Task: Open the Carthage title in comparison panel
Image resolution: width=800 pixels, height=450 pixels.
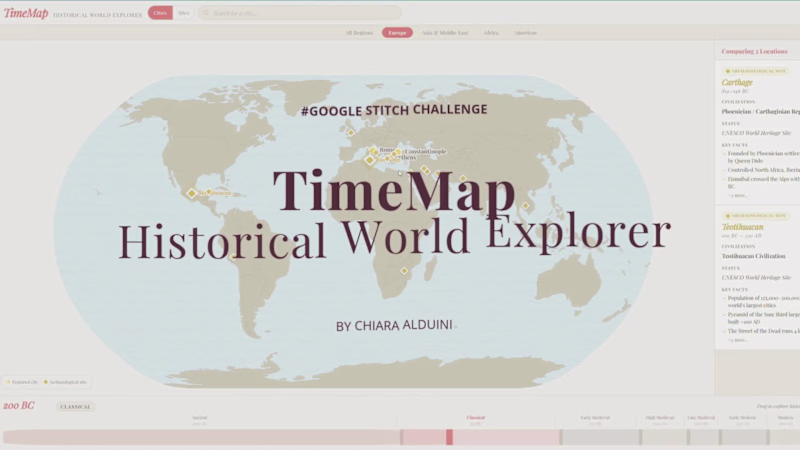Action: pyautogui.click(x=737, y=83)
